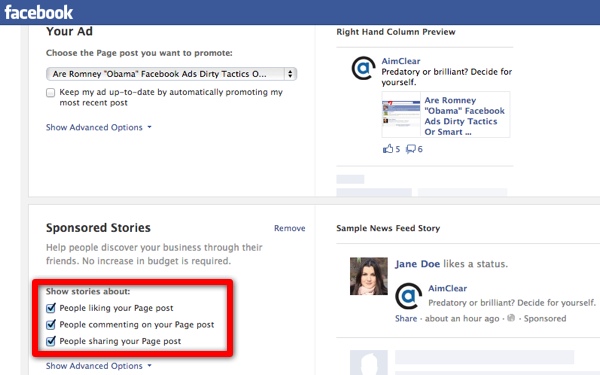This screenshot has width=600, height=375.
Task: Click the 'Sponsored' label in story
Action: click(x=545, y=318)
